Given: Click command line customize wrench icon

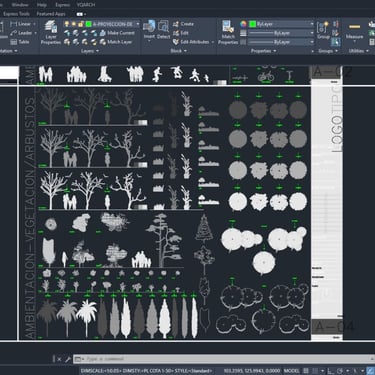Looking at the screenshot, I should pyautogui.click(x=68, y=359).
